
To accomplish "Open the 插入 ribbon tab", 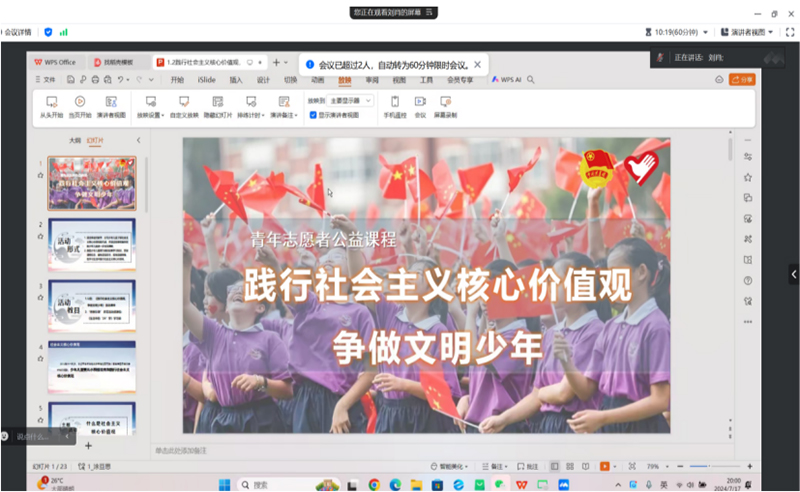I will pyautogui.click(x=236, y=80).
